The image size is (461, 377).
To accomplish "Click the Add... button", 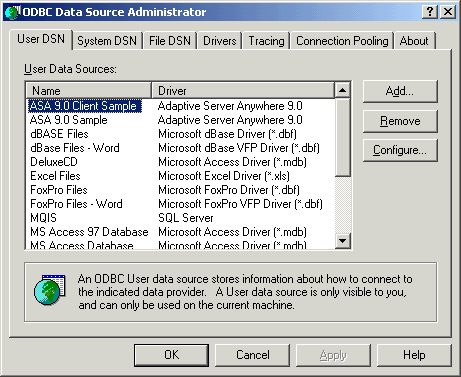I will pyautogui.click(x=400, y=91).
